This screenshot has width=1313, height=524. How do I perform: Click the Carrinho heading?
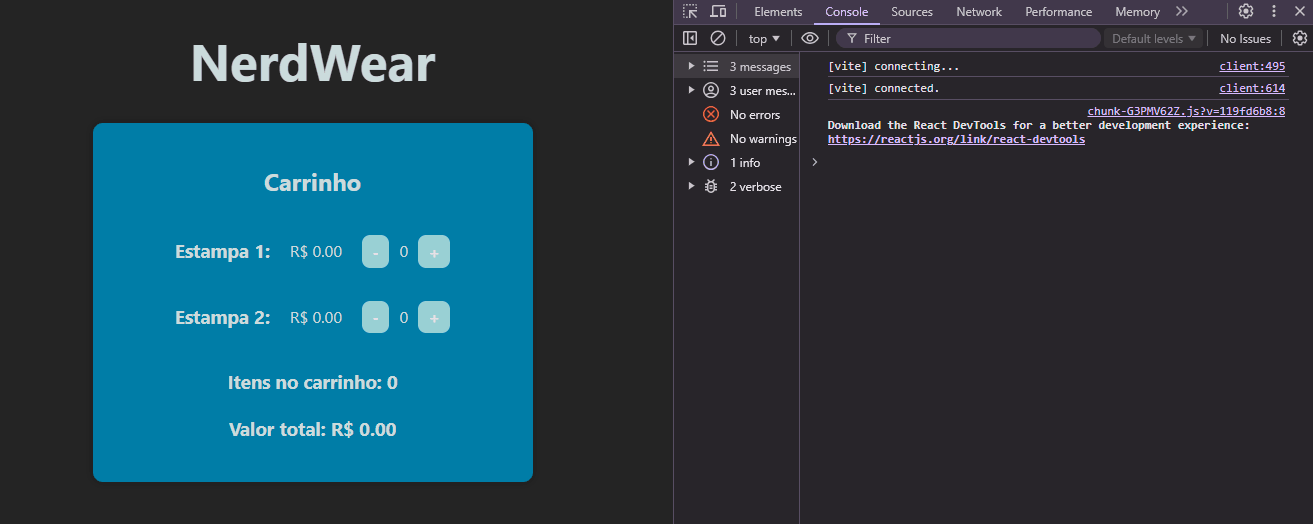(312, 183)
